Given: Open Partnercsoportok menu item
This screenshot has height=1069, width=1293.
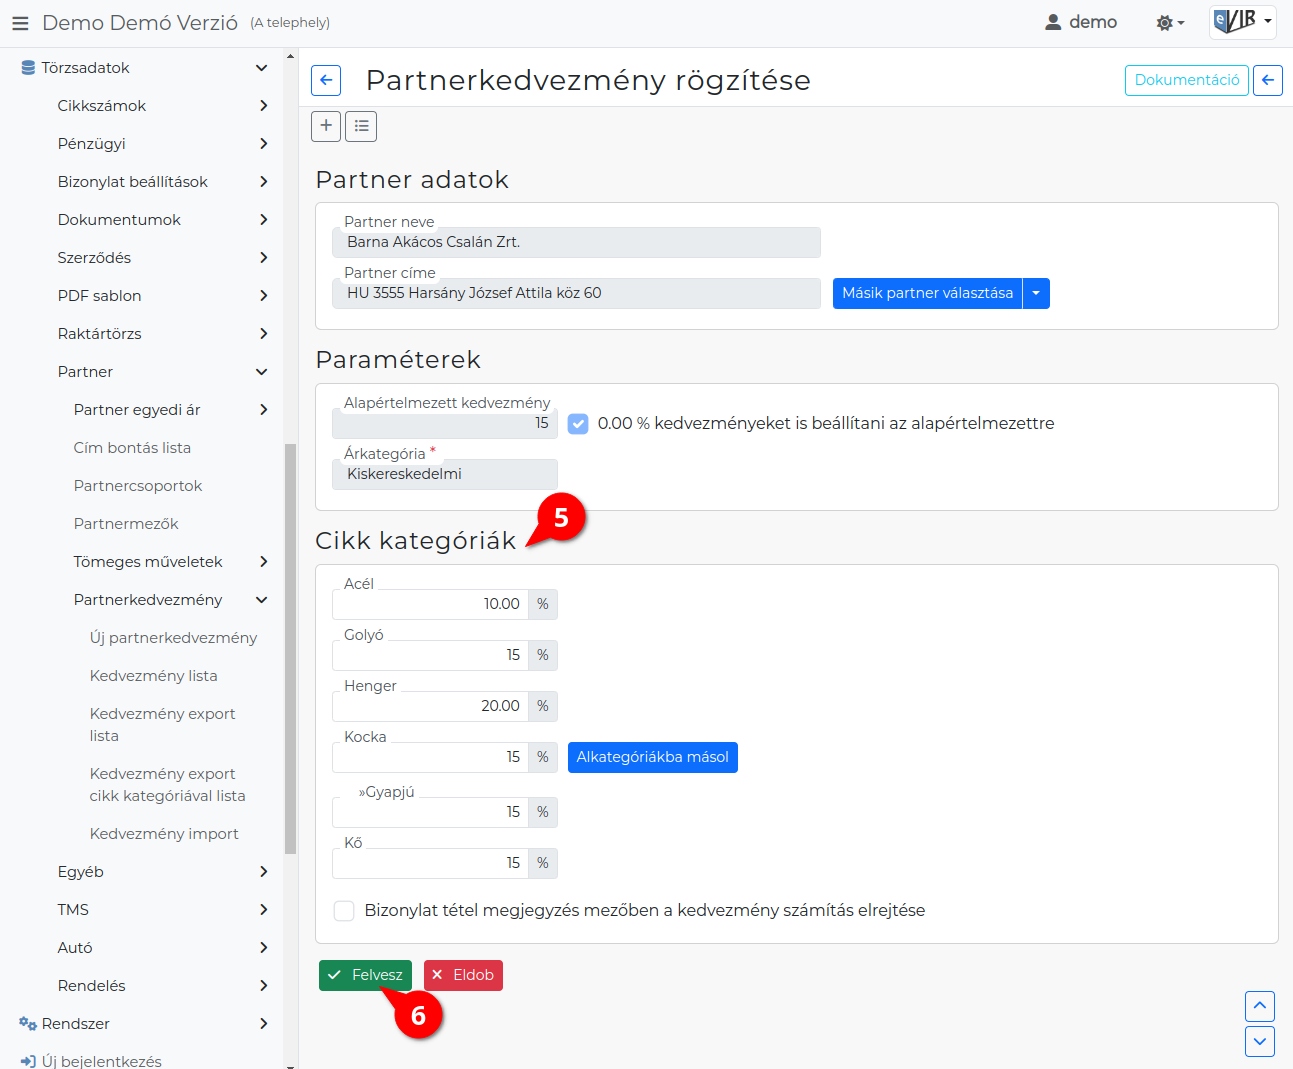Looking at the screenshot, I should pyautogui.click(x=138, y=486).
